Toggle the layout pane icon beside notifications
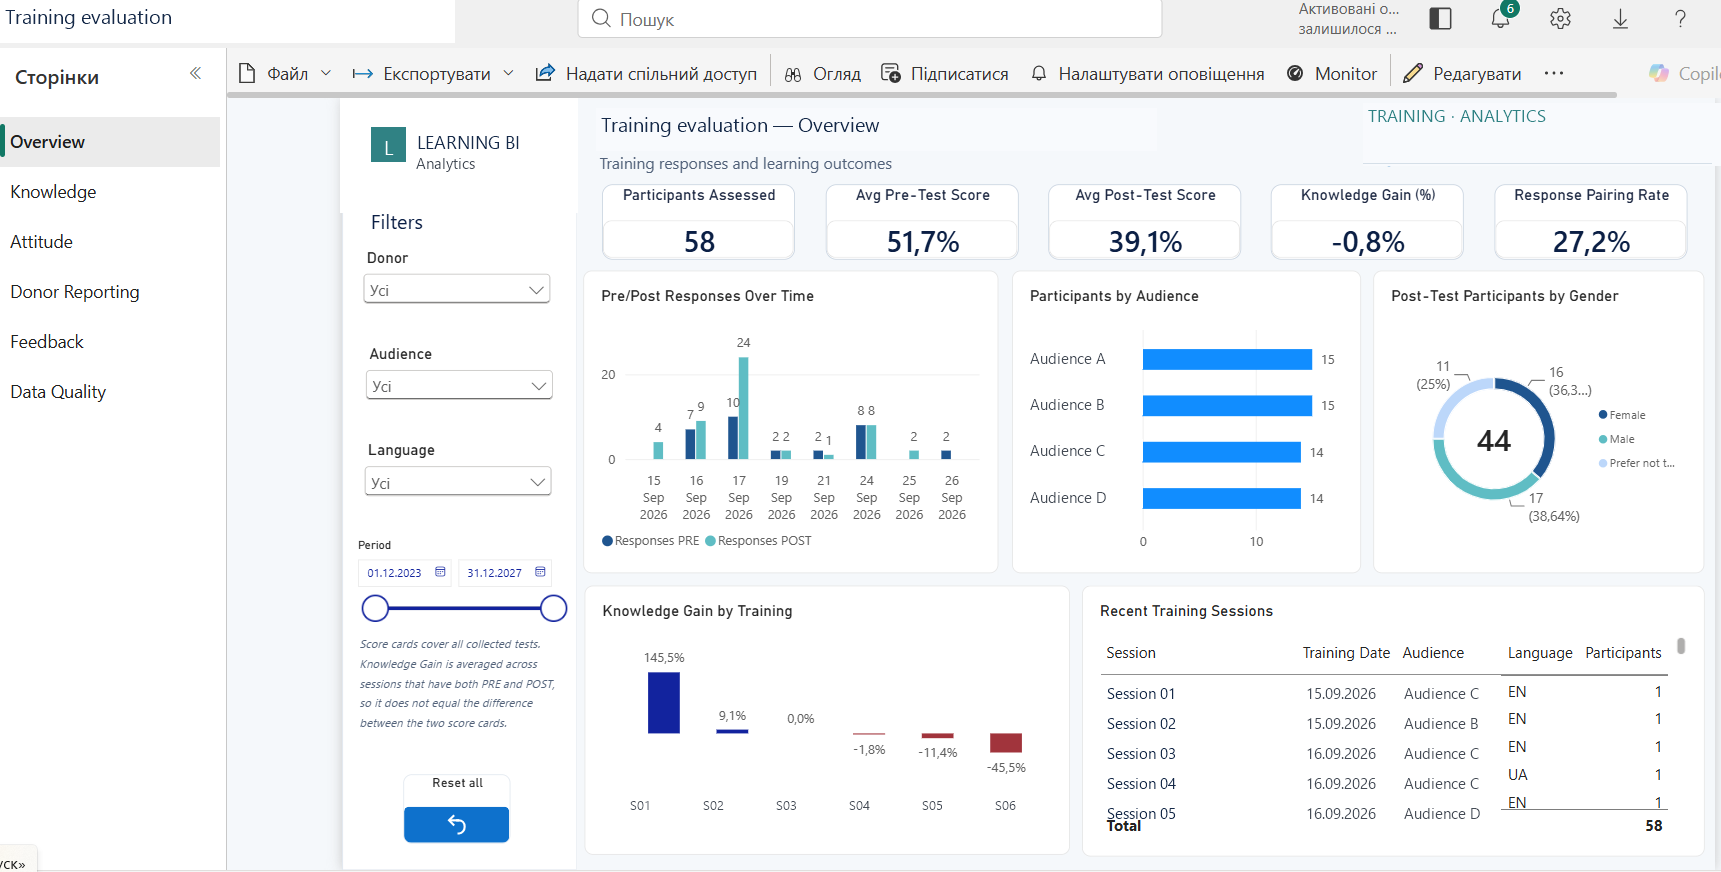Viewport: 1721px width, 872px height. [1440, 19]
